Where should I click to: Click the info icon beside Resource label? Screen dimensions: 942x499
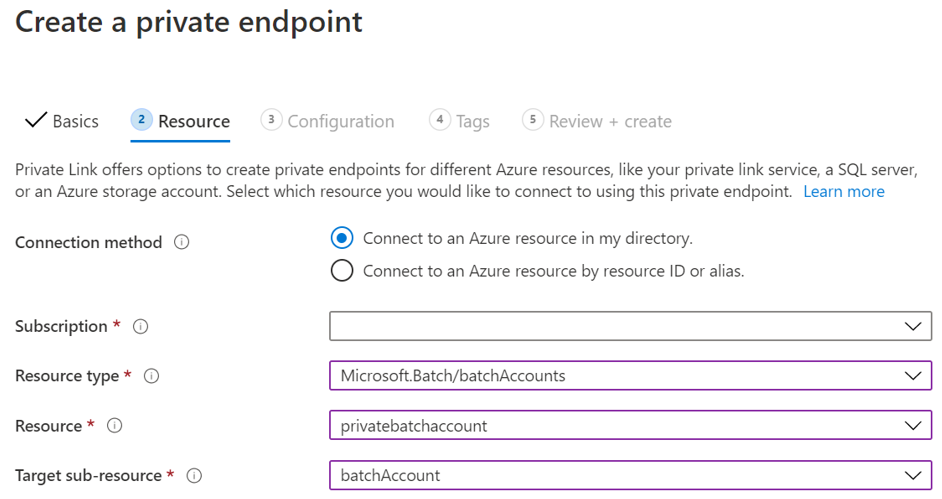tap(115, 426)
